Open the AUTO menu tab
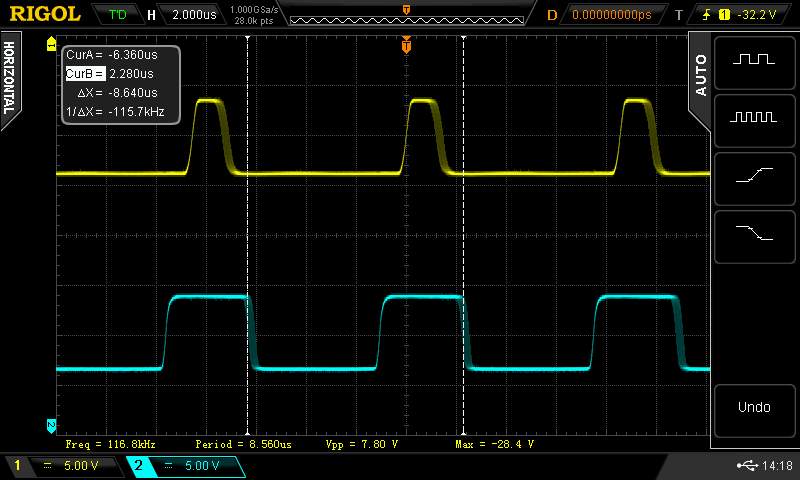The width and height of the screenshot is (800, 480). tap(700, 74)
